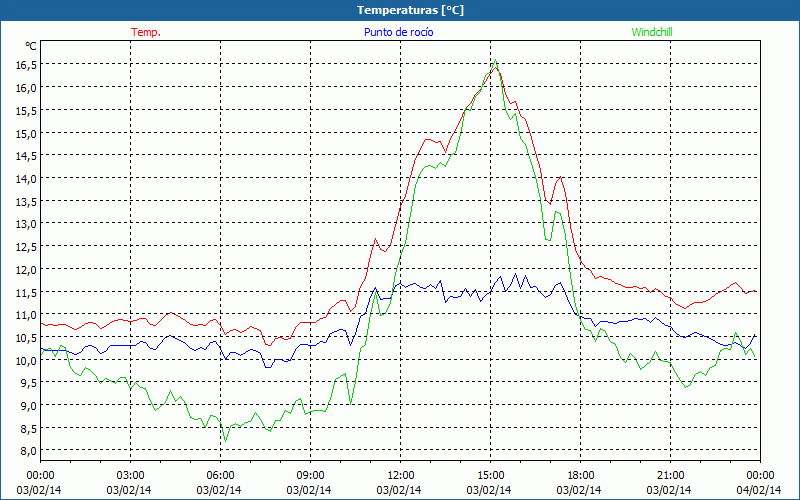Viewport: 800px width, 500px height.
Task: Click the 06:00 time axis label
Action: pyautogui.click(x=220, y=475)
